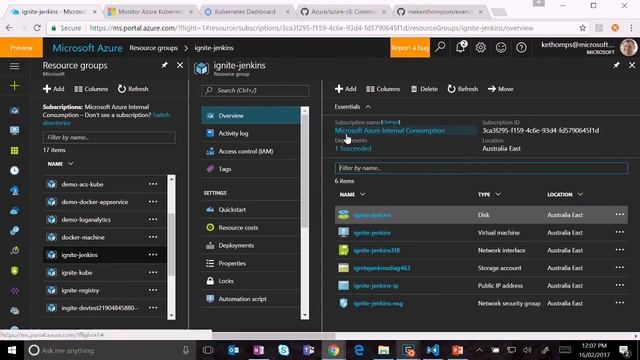Open Locks menu item
The height and width of the screenshot is (360, 640).
click(x=251, y=281)
